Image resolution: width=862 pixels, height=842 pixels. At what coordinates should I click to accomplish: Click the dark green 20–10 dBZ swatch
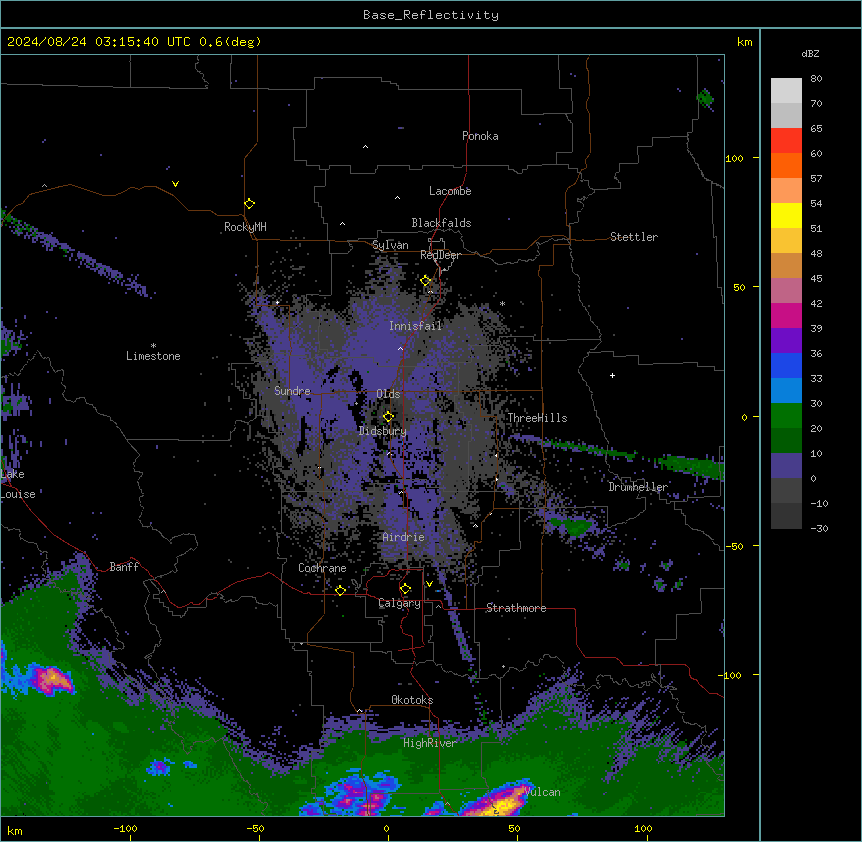click(786, 441)
